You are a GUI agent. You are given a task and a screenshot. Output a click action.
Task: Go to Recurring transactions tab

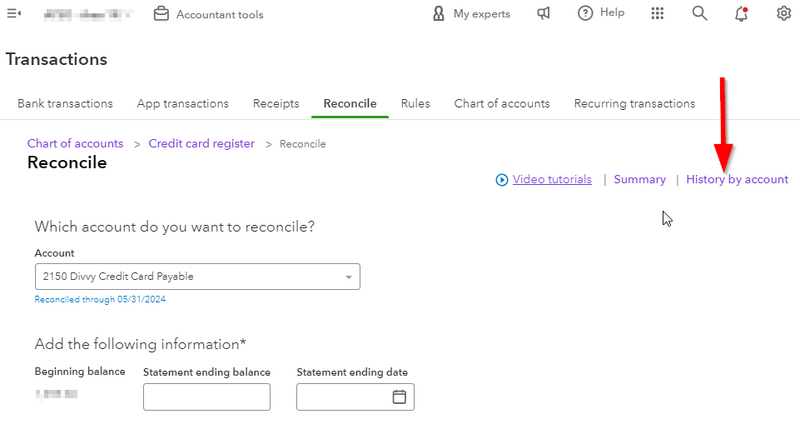634,103
